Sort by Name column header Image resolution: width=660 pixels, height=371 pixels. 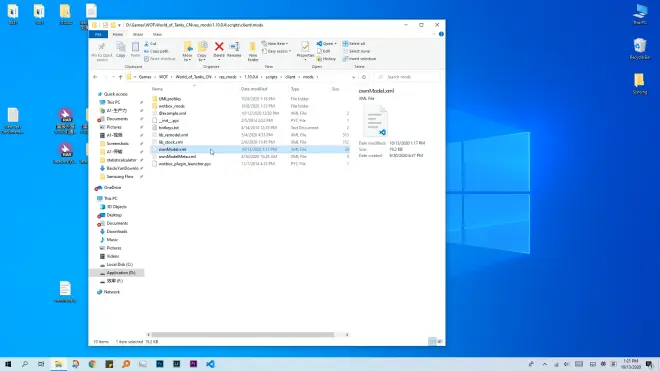pyautogui.click(x=157, y=89)
